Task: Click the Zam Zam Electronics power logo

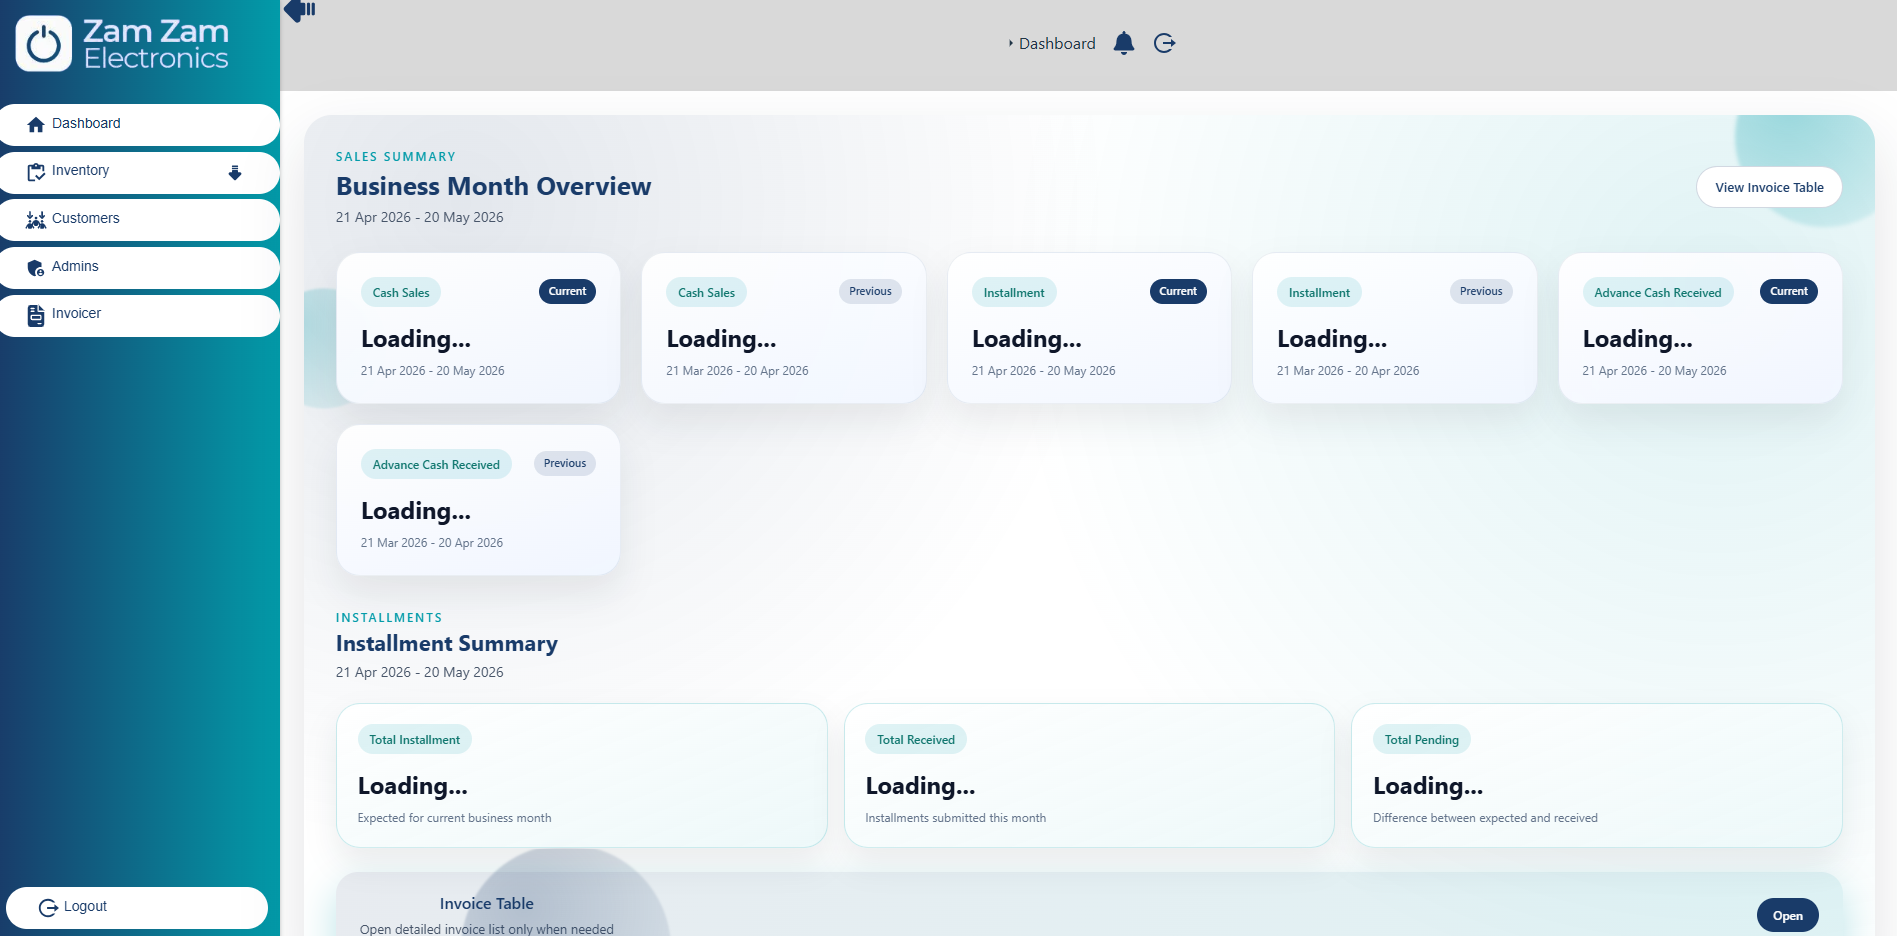Action: [44, 44]
